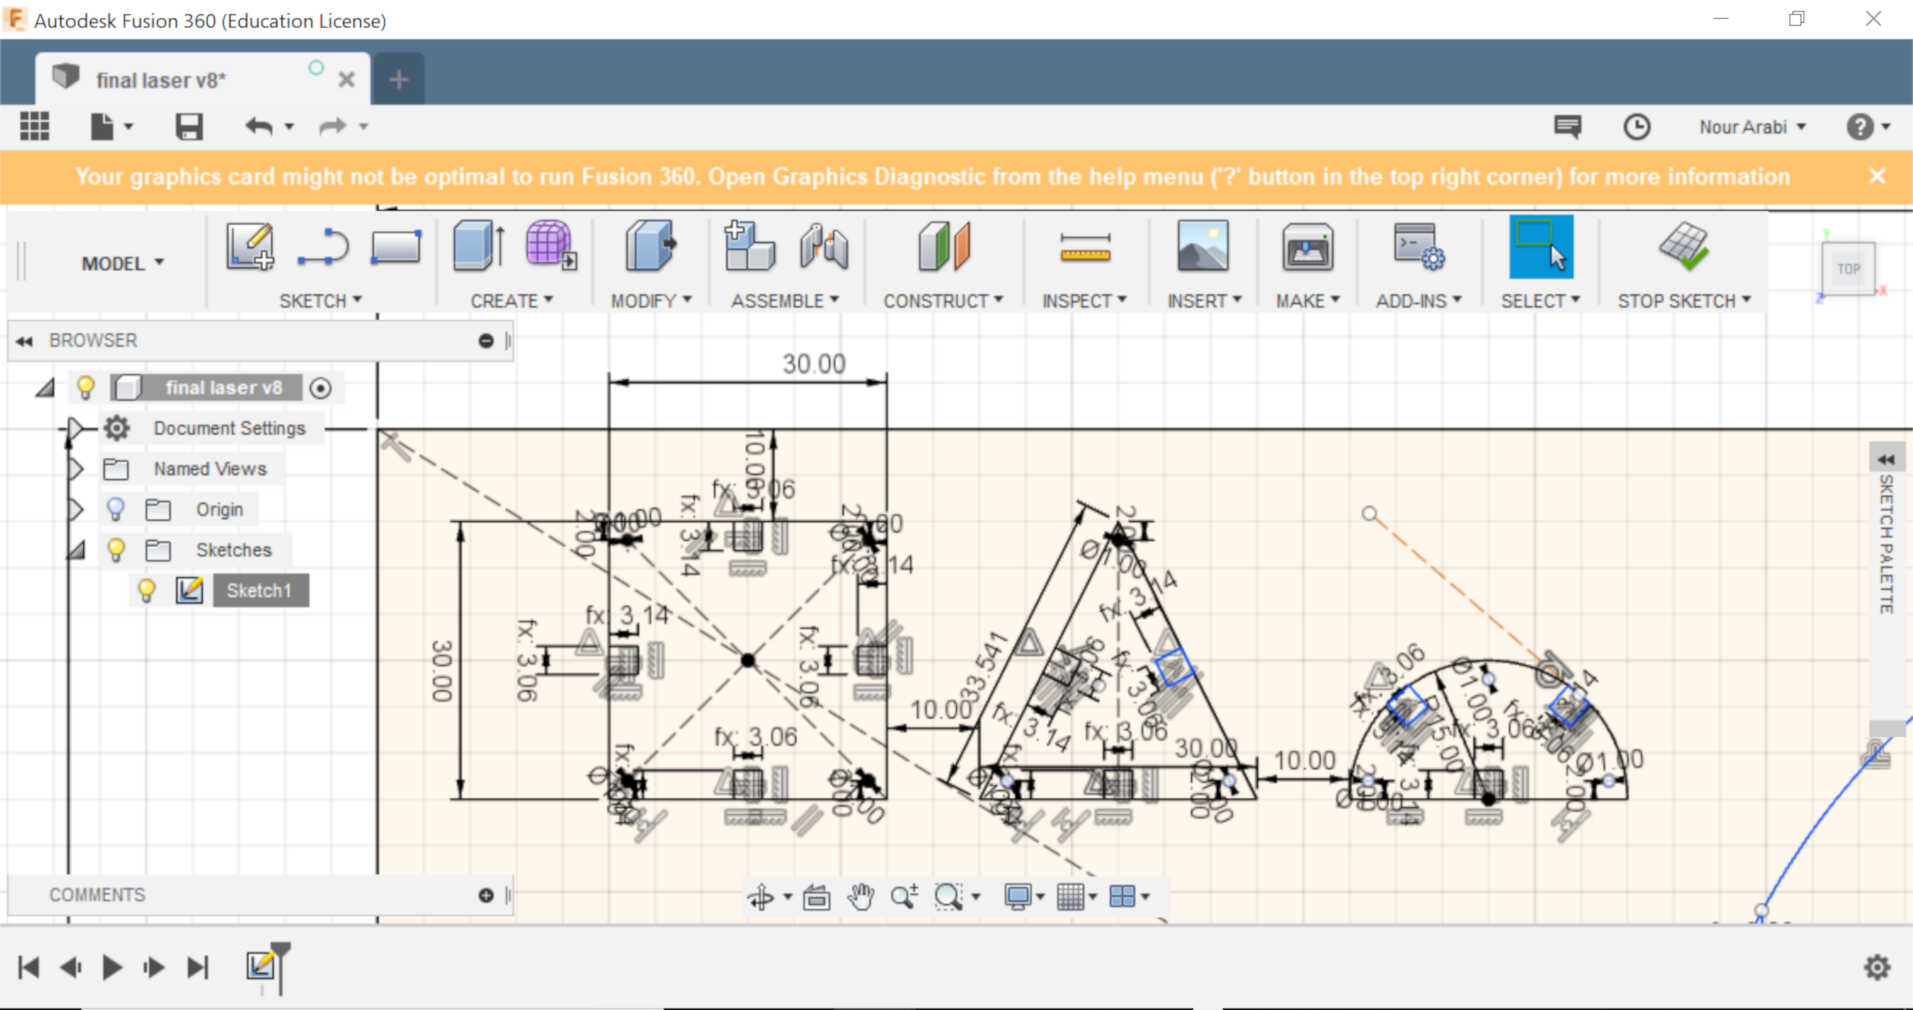Viewport: 1913px width, 1010px height.
Task: Open the job status clock icon
Action: [x=1637, y=127]
